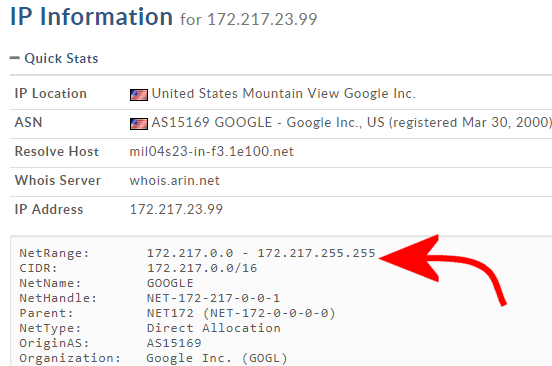Click the Organization Google Inc. (GOGL) value
Screen dimensions: 552x366
coord(217,358)
